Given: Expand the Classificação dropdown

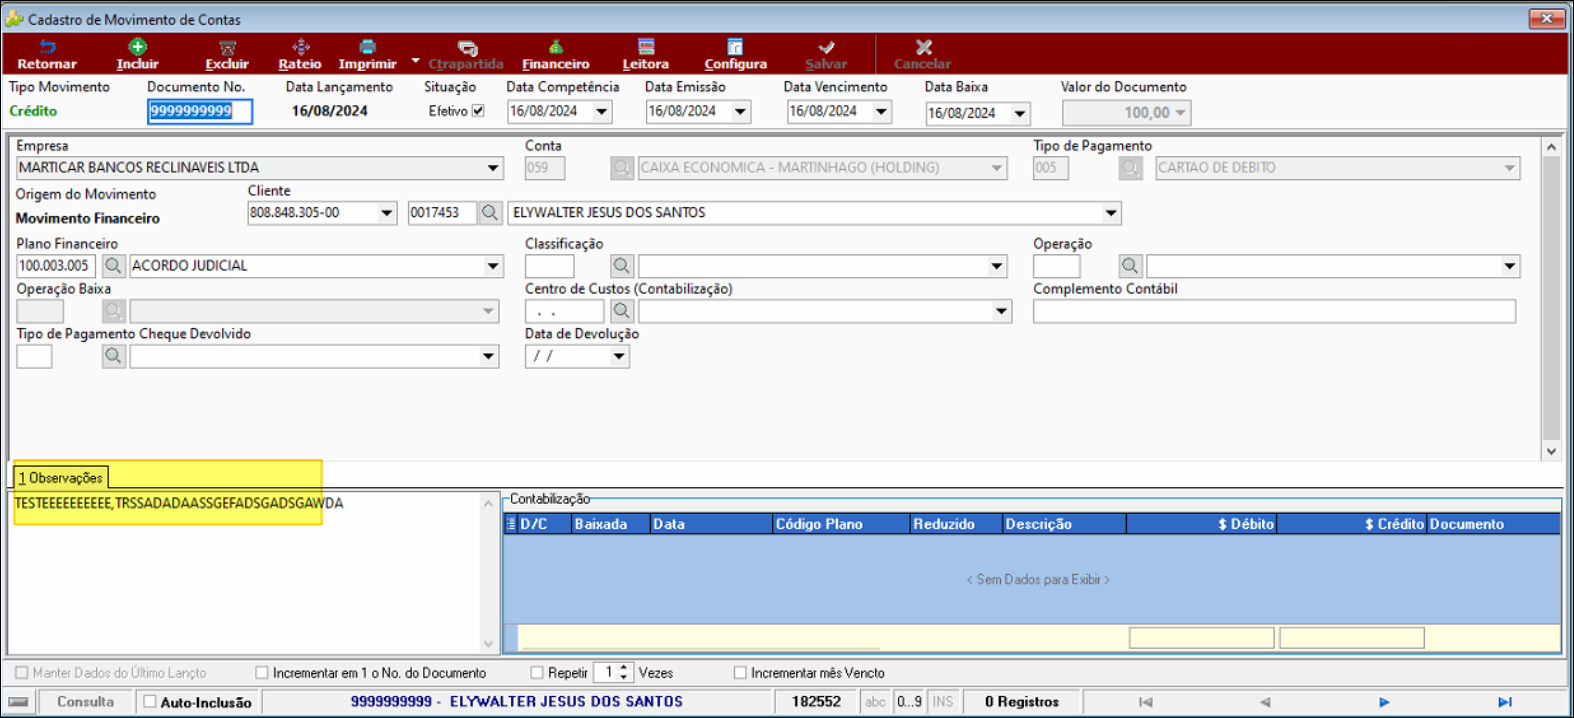Looking at the screenshot, I should 997,266.
